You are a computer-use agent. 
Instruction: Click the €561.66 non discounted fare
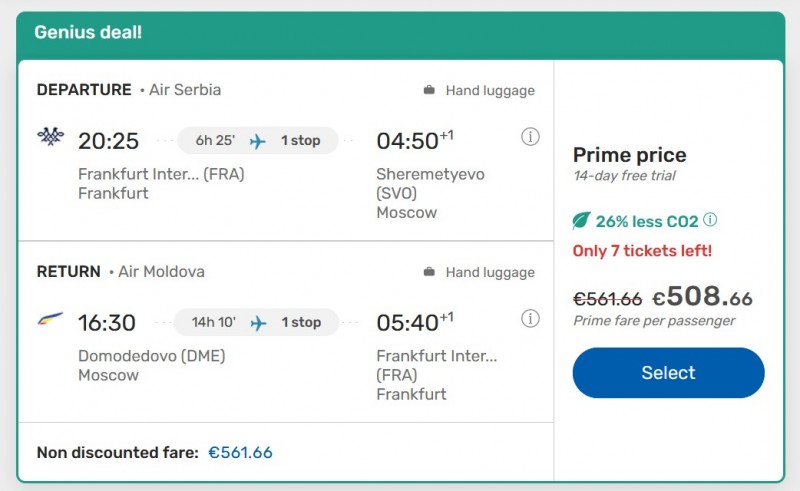click(240, 452)
